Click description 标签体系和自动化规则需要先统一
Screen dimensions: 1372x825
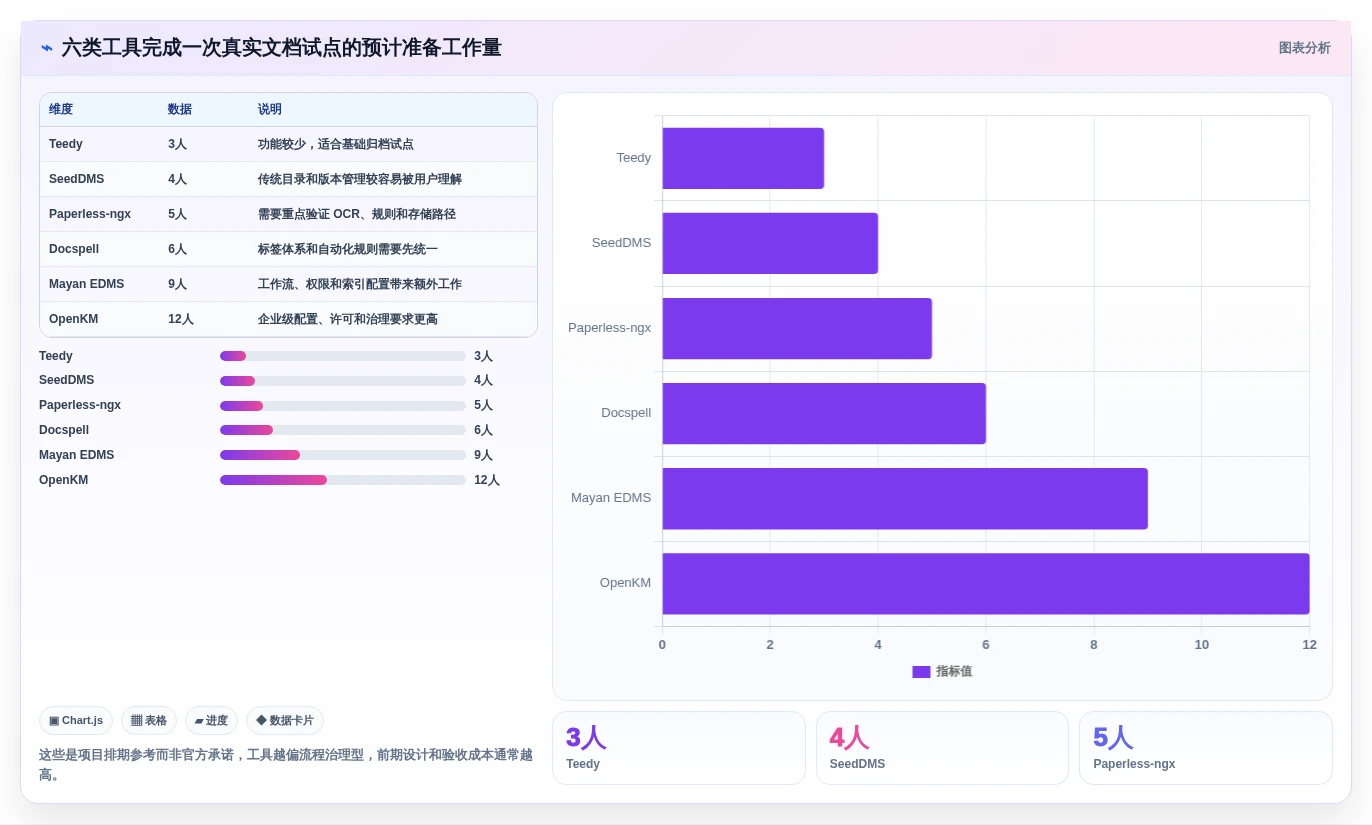pyautogui.click(x=348, y=249)
